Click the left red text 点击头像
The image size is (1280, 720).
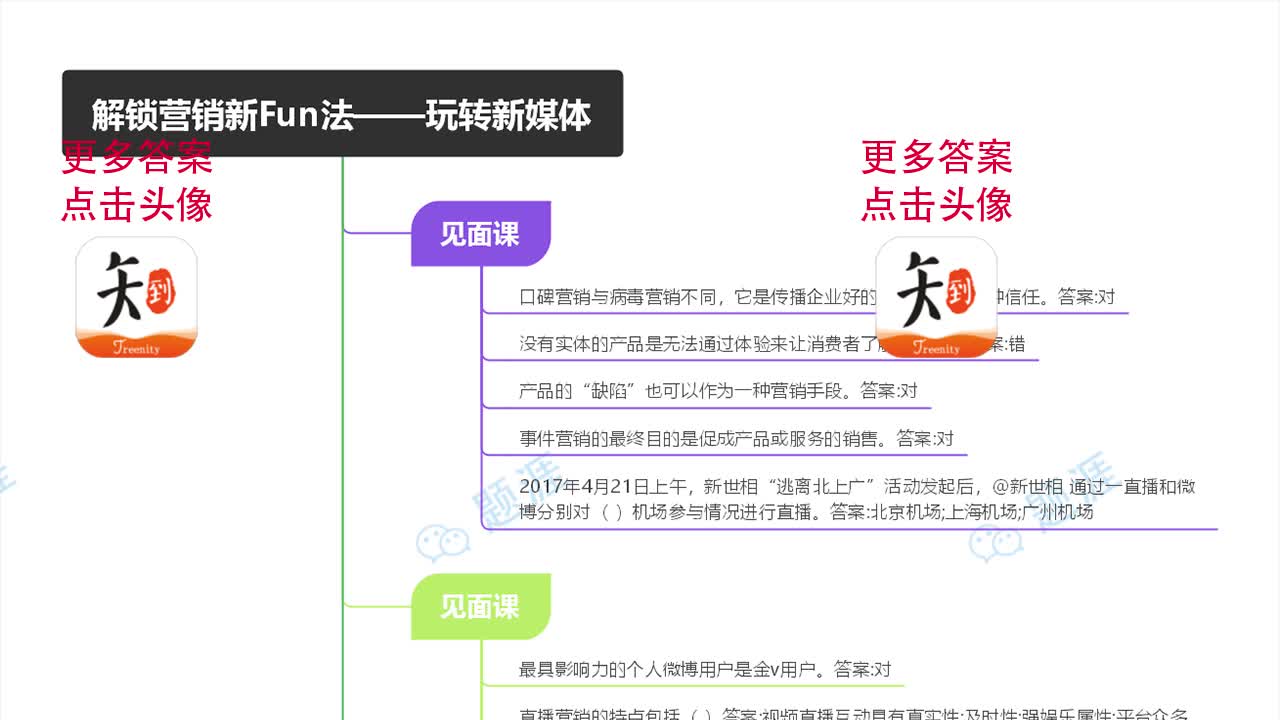tap(137, 205)
